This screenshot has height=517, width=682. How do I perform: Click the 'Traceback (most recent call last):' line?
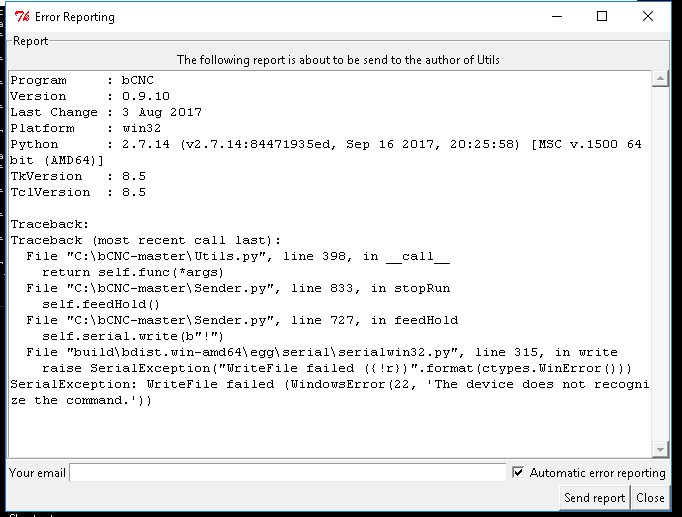tap(146, 240)
